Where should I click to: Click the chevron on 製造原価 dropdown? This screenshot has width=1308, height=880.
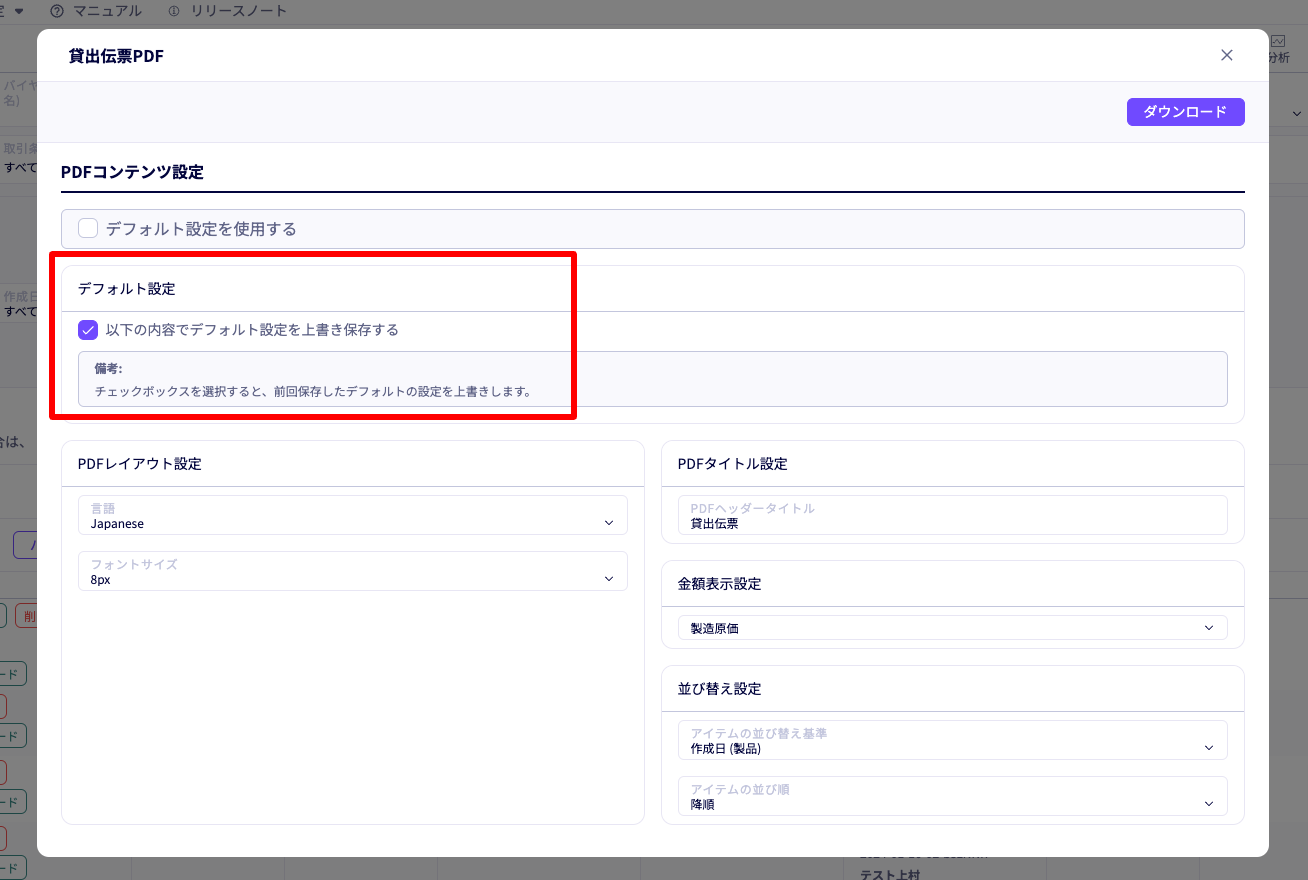point(1209,628)
